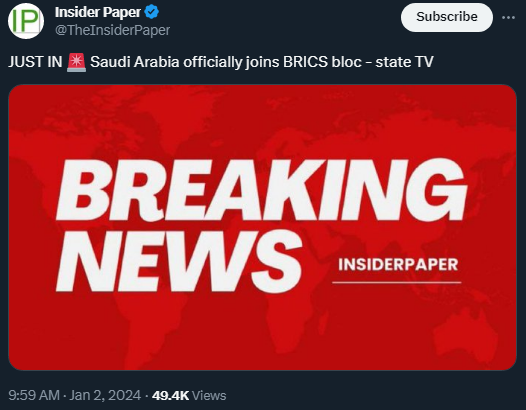Screen dimensions: 526x410
Task: Click the tweet text about Saudi Arabia BRICS
Action: tap(221, 62)
